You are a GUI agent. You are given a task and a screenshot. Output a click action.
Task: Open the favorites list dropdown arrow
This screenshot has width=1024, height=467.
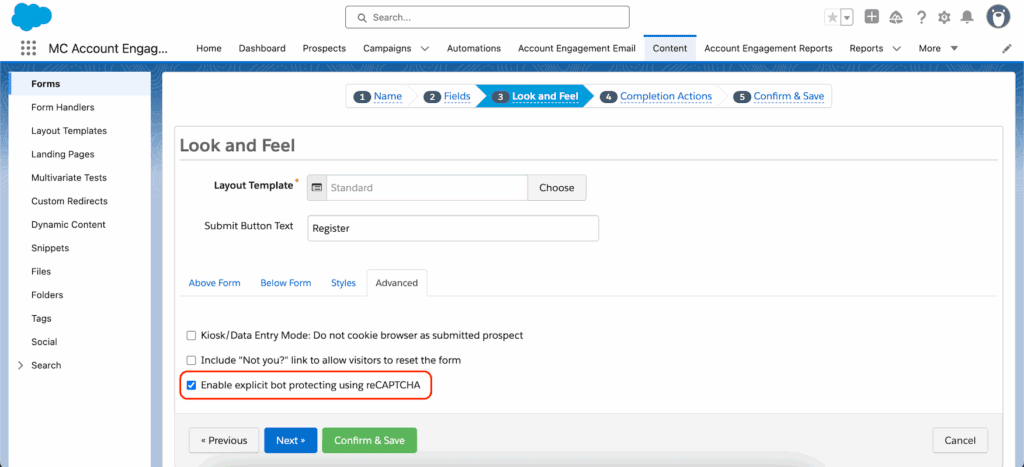847,18
